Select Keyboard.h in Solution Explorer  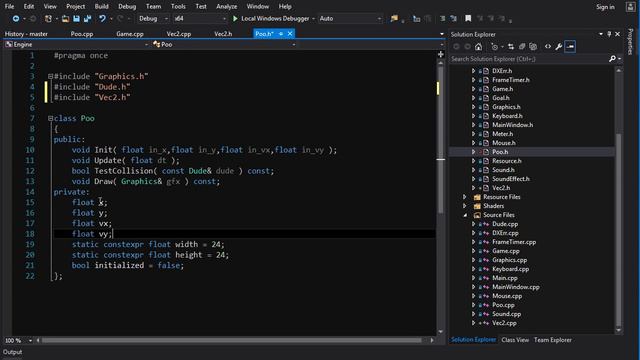click(x=507, y=116)
